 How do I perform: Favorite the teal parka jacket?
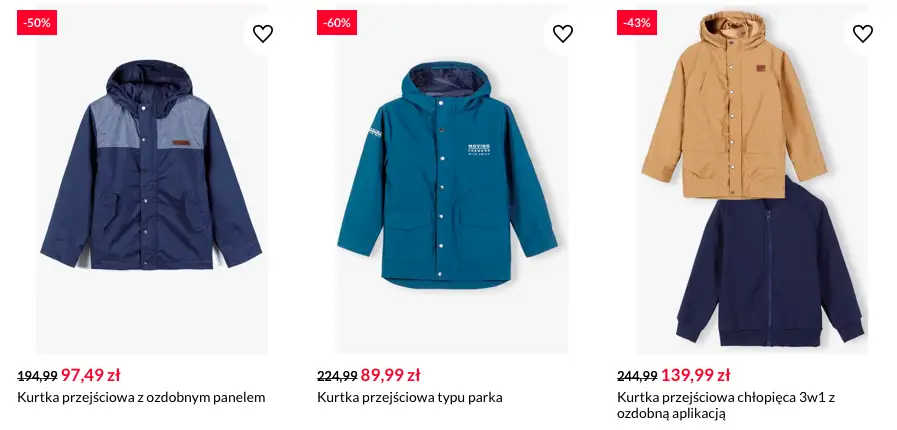tap(563, 34)
